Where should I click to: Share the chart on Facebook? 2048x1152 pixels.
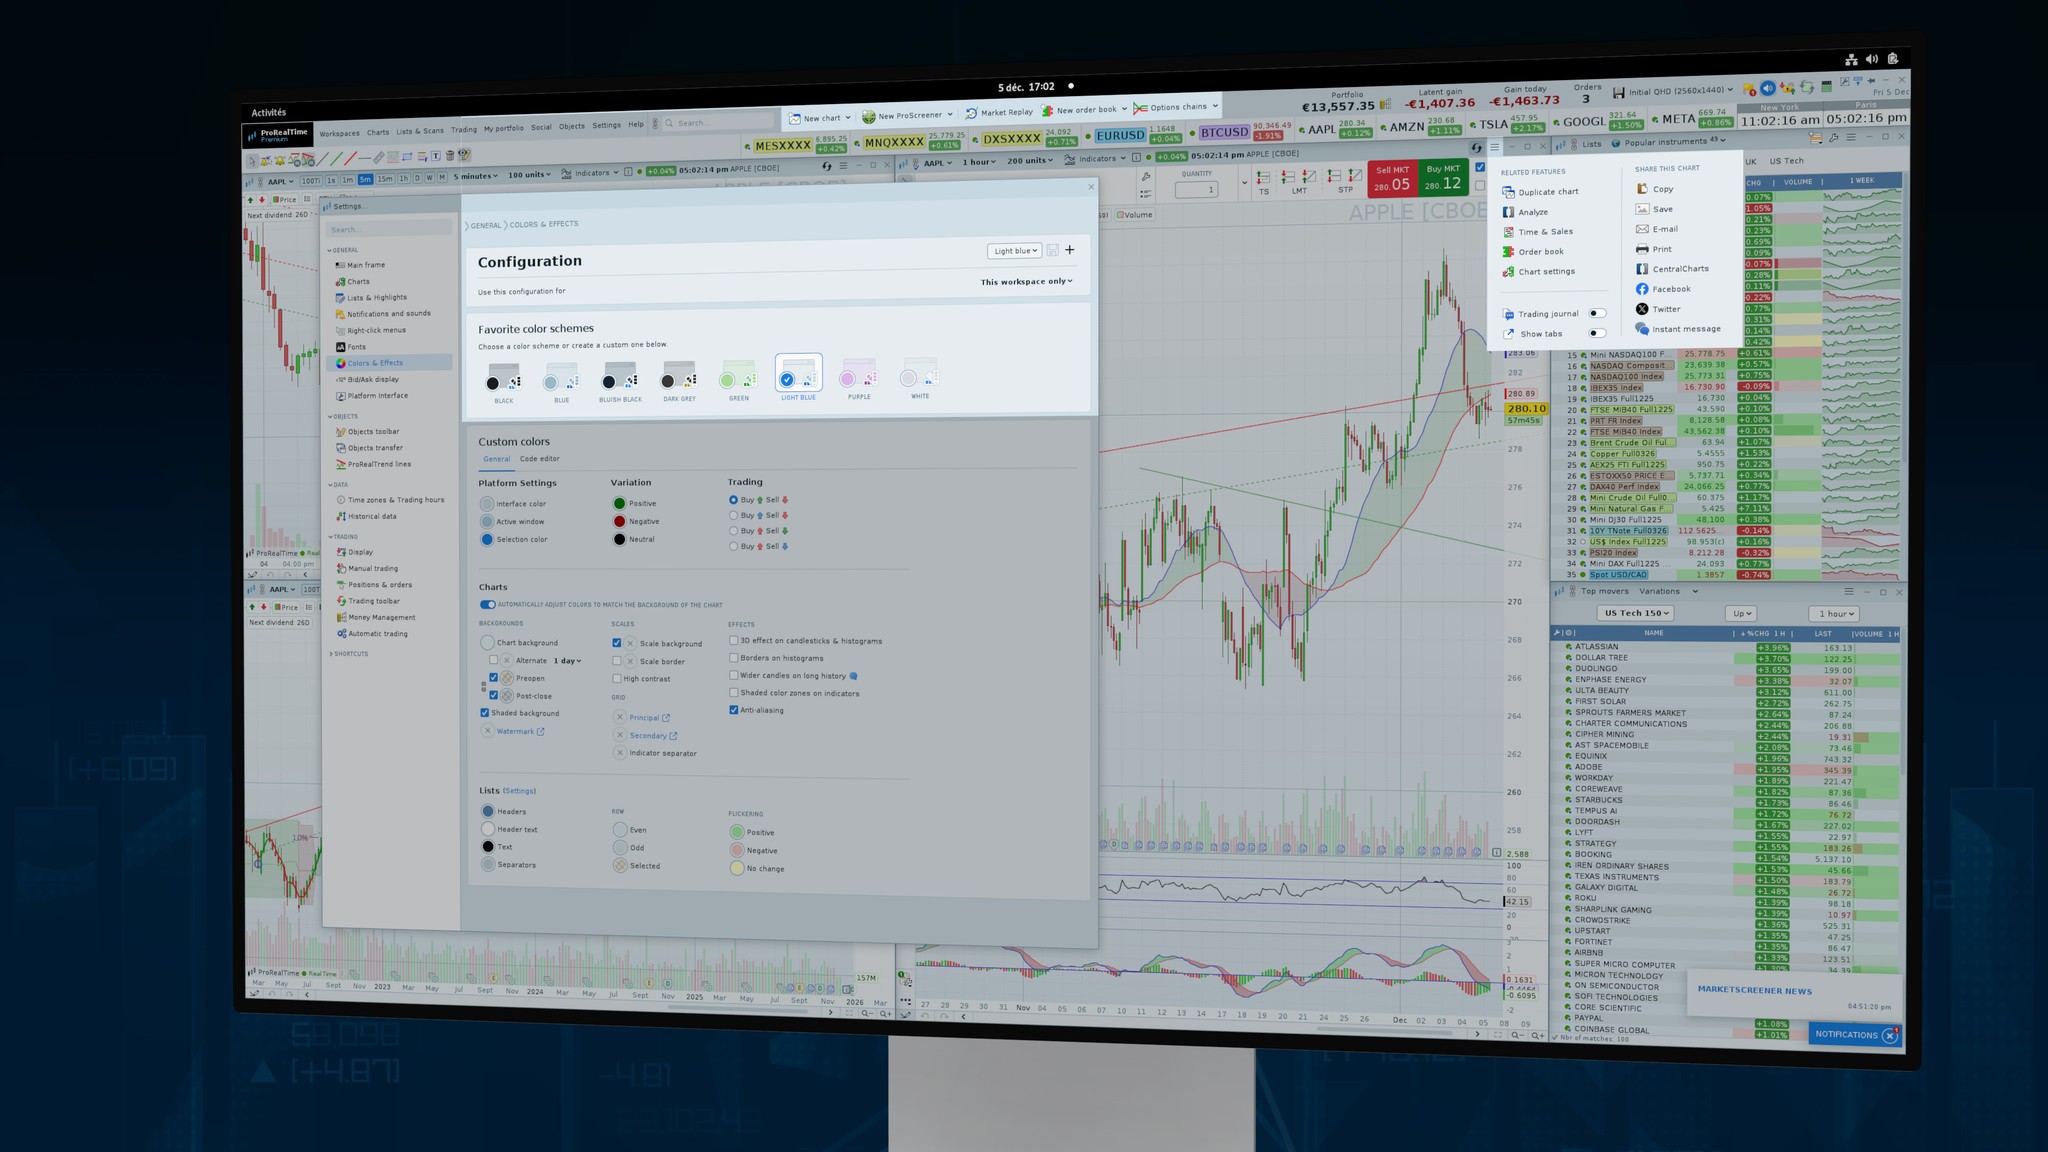(x=1663, y=289)
